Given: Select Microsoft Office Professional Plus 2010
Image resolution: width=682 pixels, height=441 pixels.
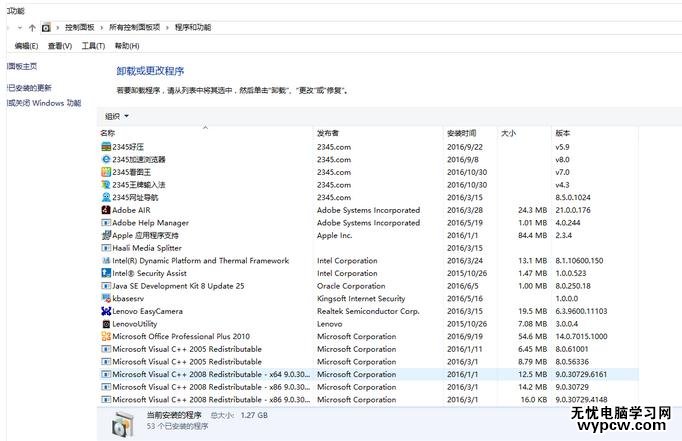Looking at the screenshot, I should click(x=181, y=336).
